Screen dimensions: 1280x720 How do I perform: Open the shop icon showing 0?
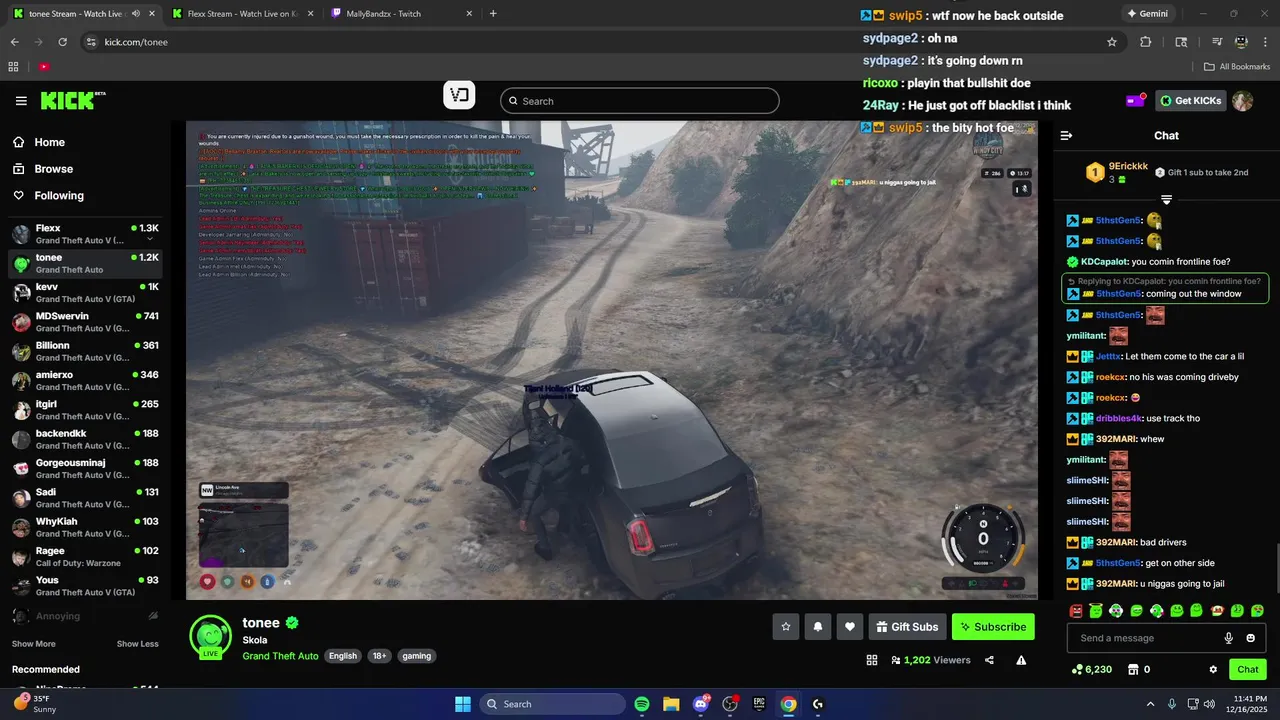pyautogui.click(x=1139, y=669)
